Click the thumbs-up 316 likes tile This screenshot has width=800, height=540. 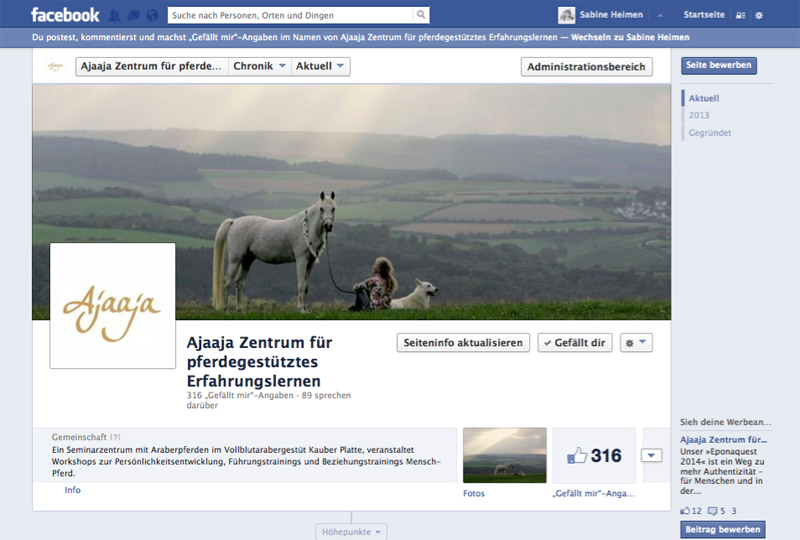coord(594,456)
